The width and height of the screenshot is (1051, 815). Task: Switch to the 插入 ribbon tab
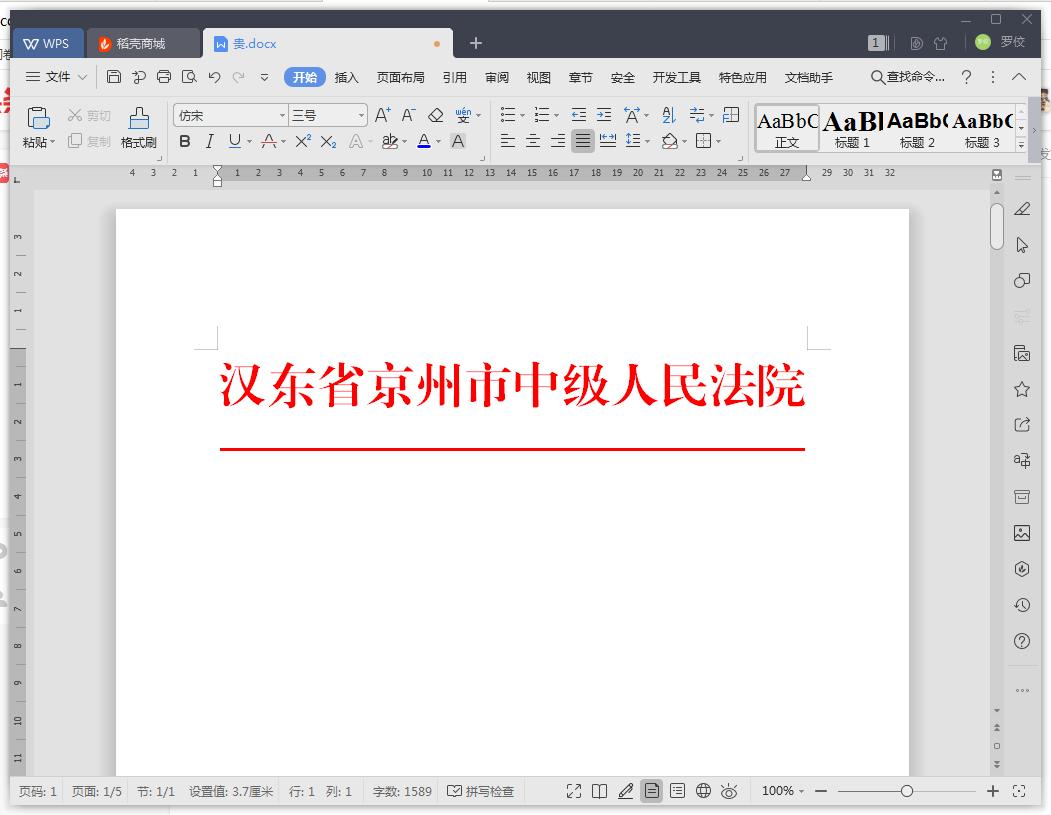tap(345, 77)
